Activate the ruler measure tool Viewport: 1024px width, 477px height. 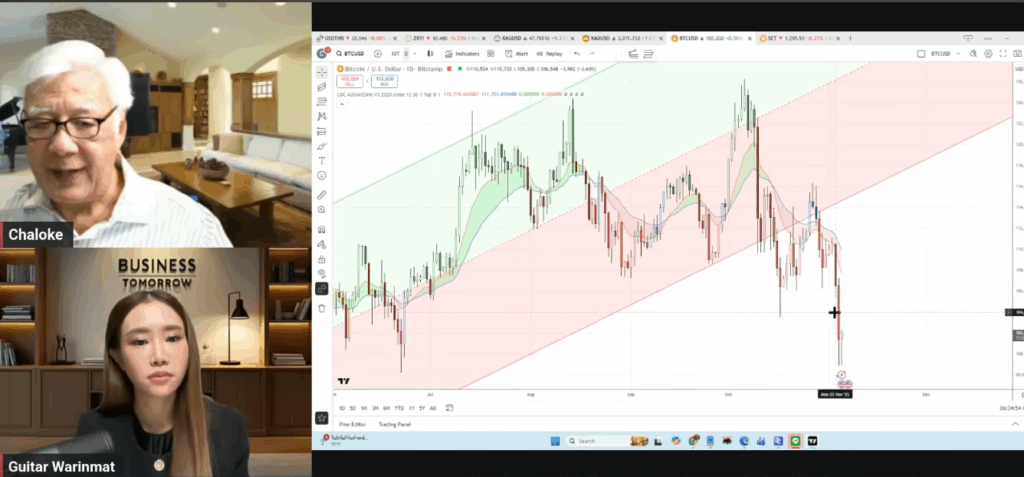322,194
